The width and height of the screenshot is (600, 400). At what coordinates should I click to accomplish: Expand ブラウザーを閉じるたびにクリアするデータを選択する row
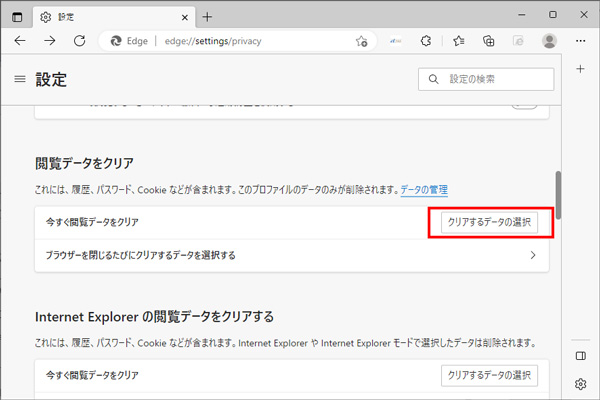(292, 255)
